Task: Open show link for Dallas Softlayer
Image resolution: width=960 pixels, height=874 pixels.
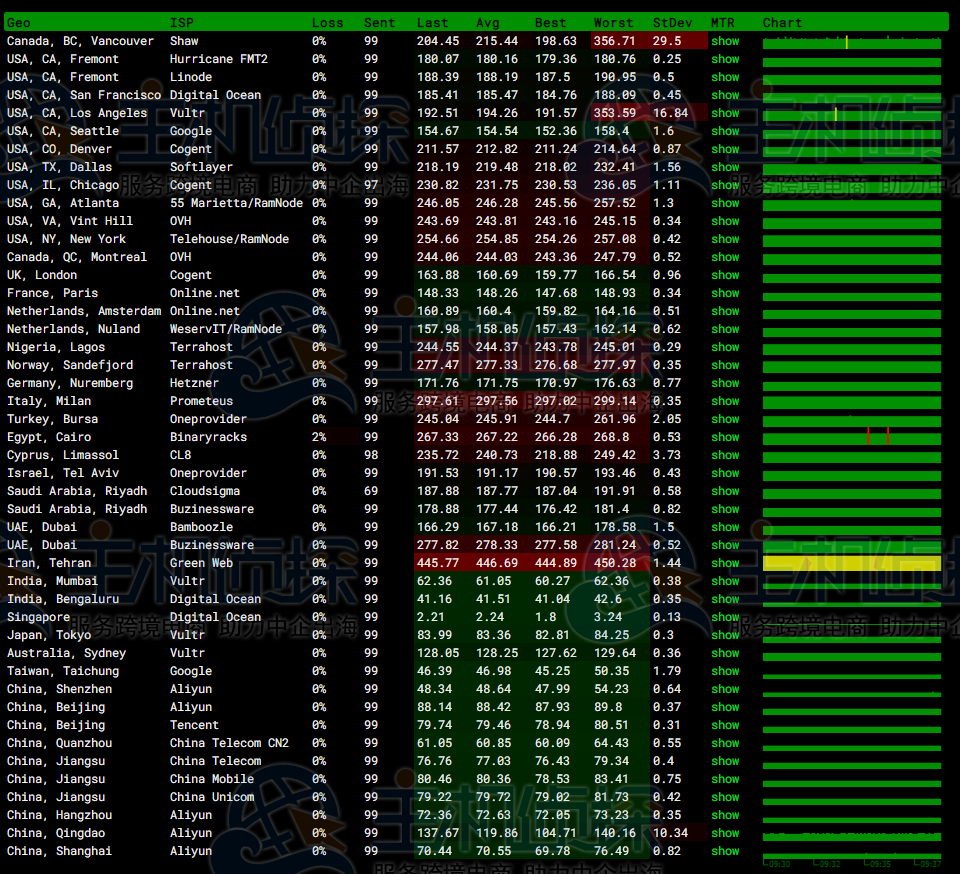Action: click(x=725, y=167)
